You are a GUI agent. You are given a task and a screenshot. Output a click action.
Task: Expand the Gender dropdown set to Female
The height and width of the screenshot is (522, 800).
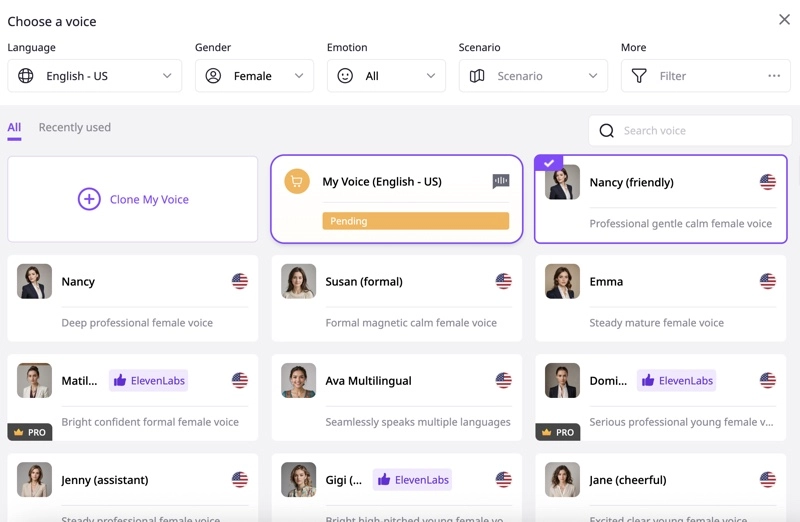[x=254, y=76]
